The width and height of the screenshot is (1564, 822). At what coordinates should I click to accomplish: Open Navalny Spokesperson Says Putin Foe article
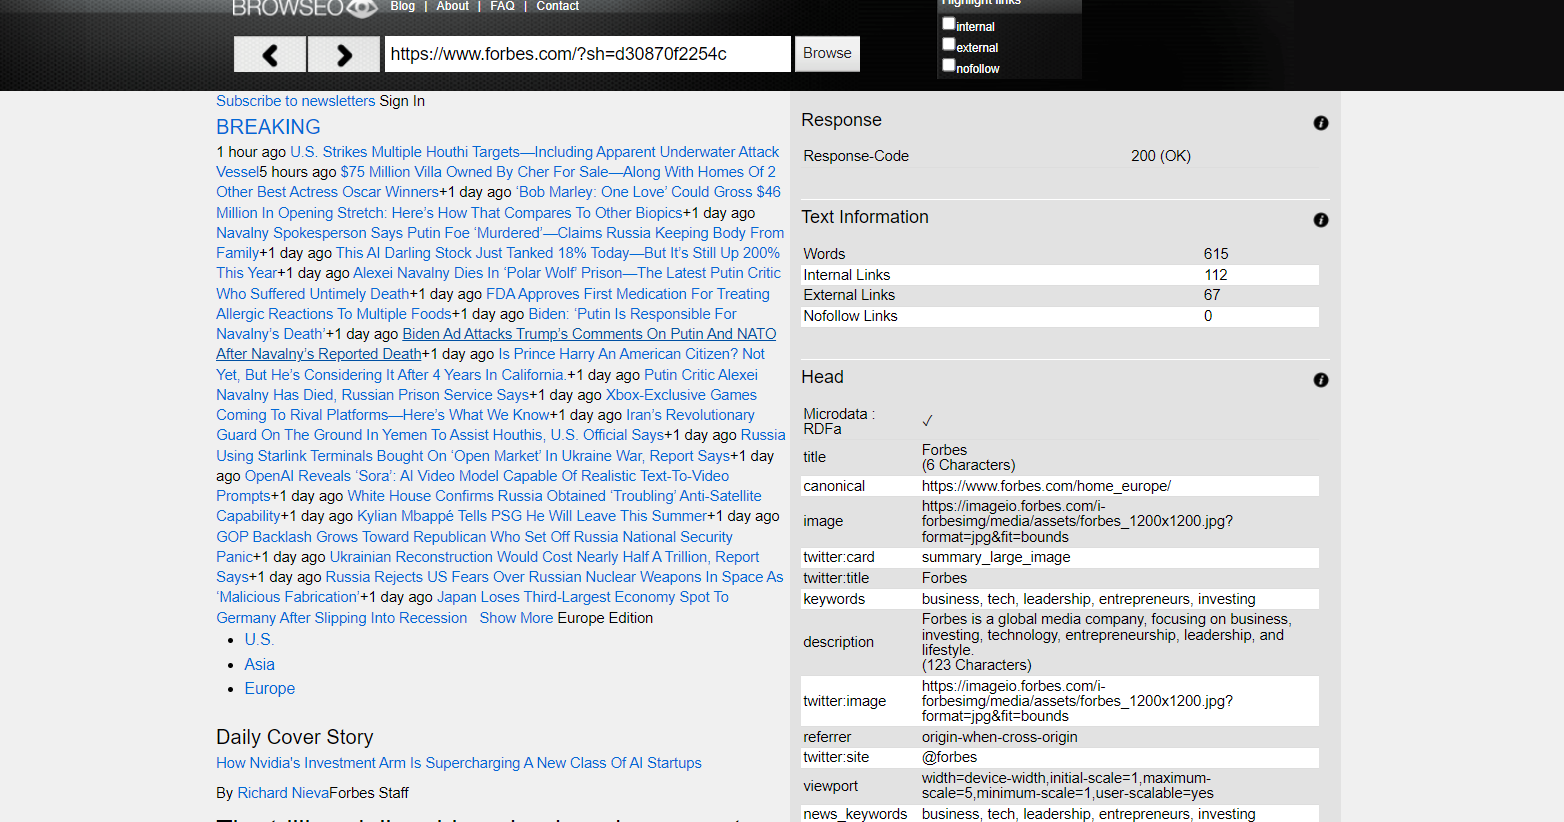(x=500, y=233)
